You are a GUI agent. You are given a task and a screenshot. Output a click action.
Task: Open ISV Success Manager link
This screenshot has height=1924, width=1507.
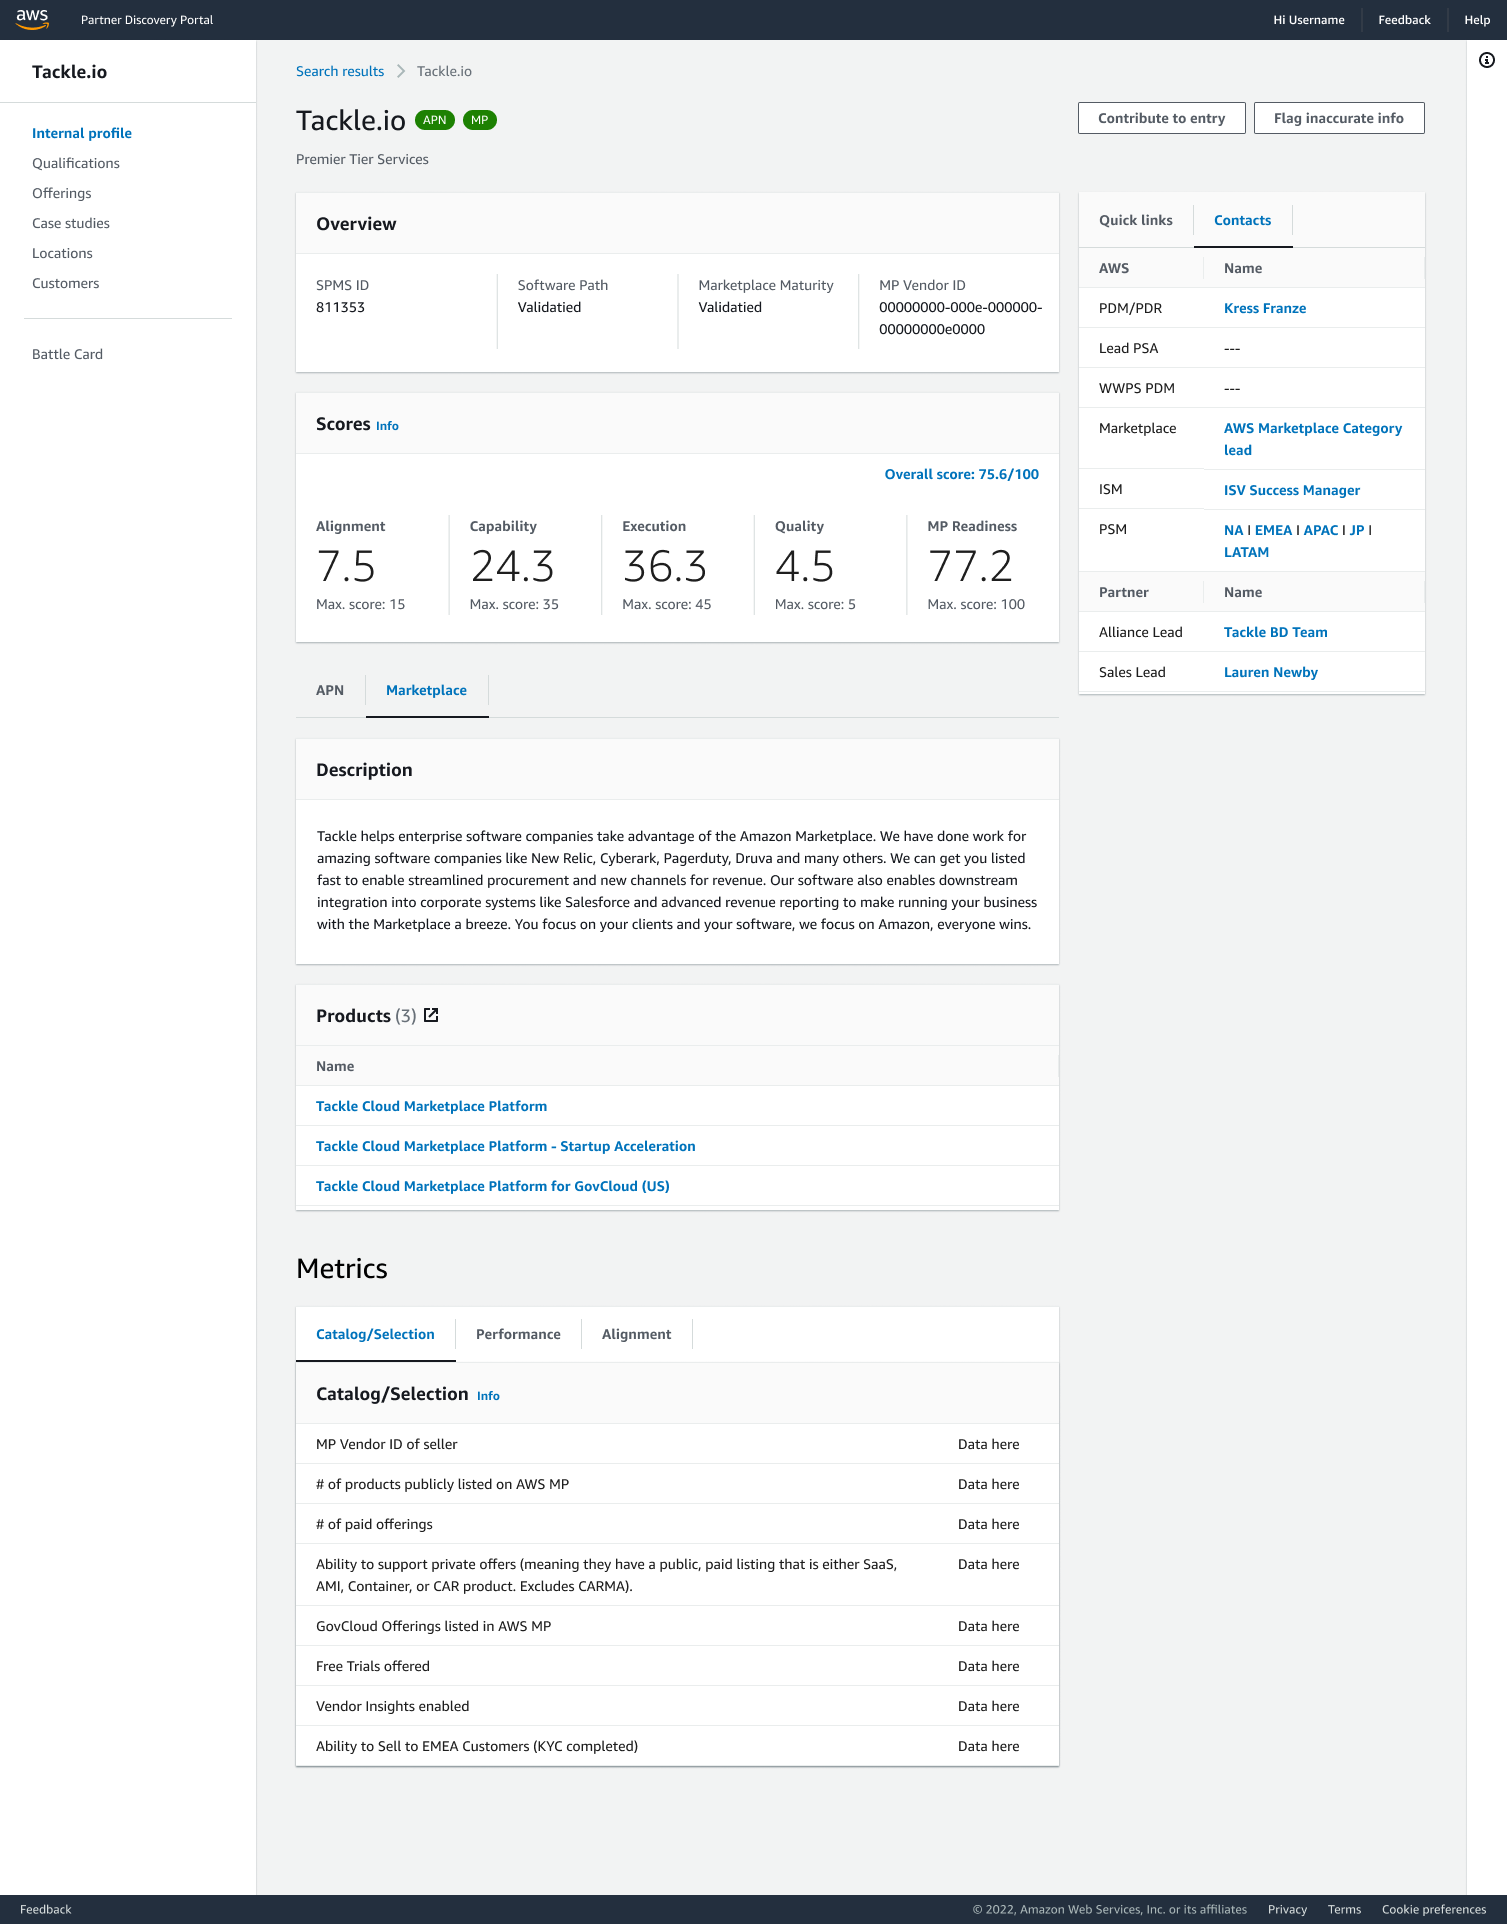pos(1292,490)
